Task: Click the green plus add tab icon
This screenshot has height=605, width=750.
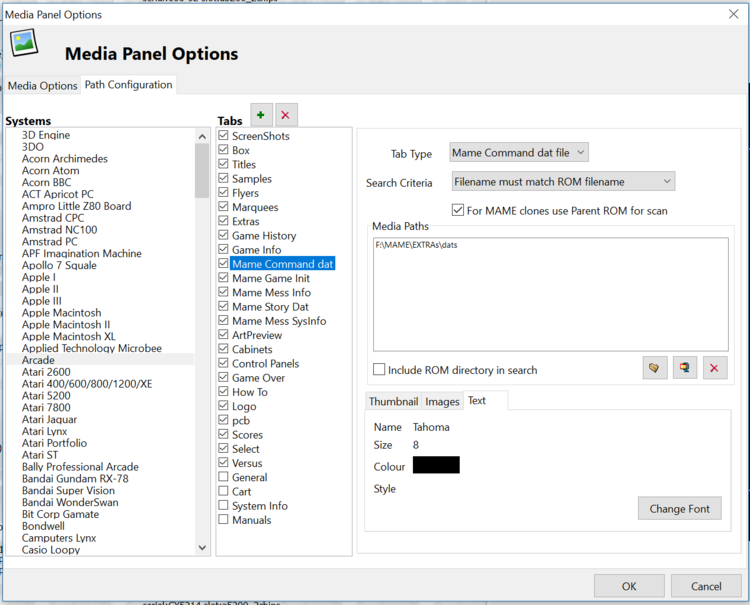Action: coord(261,115)
